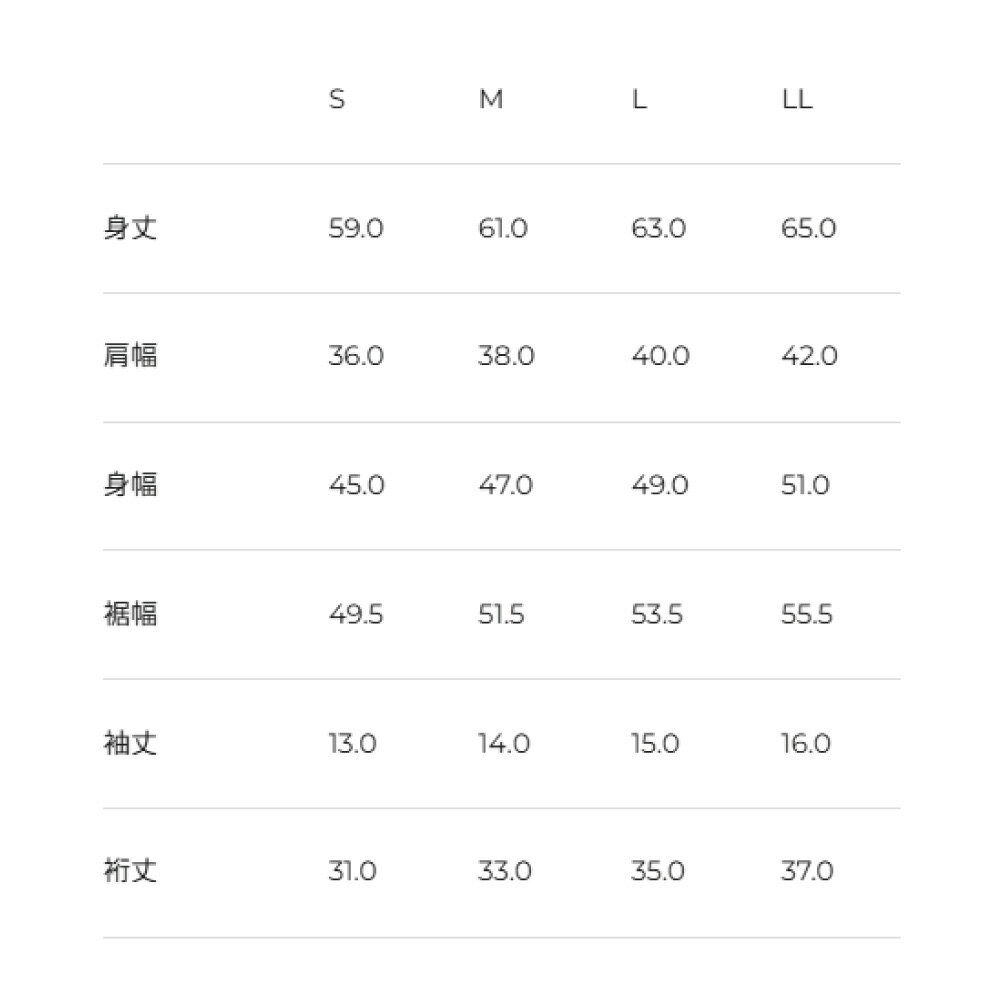Viewport: 1000px width, 1000px height.
Task: Click the 15.0 value under L
Action: pos(655,744)
